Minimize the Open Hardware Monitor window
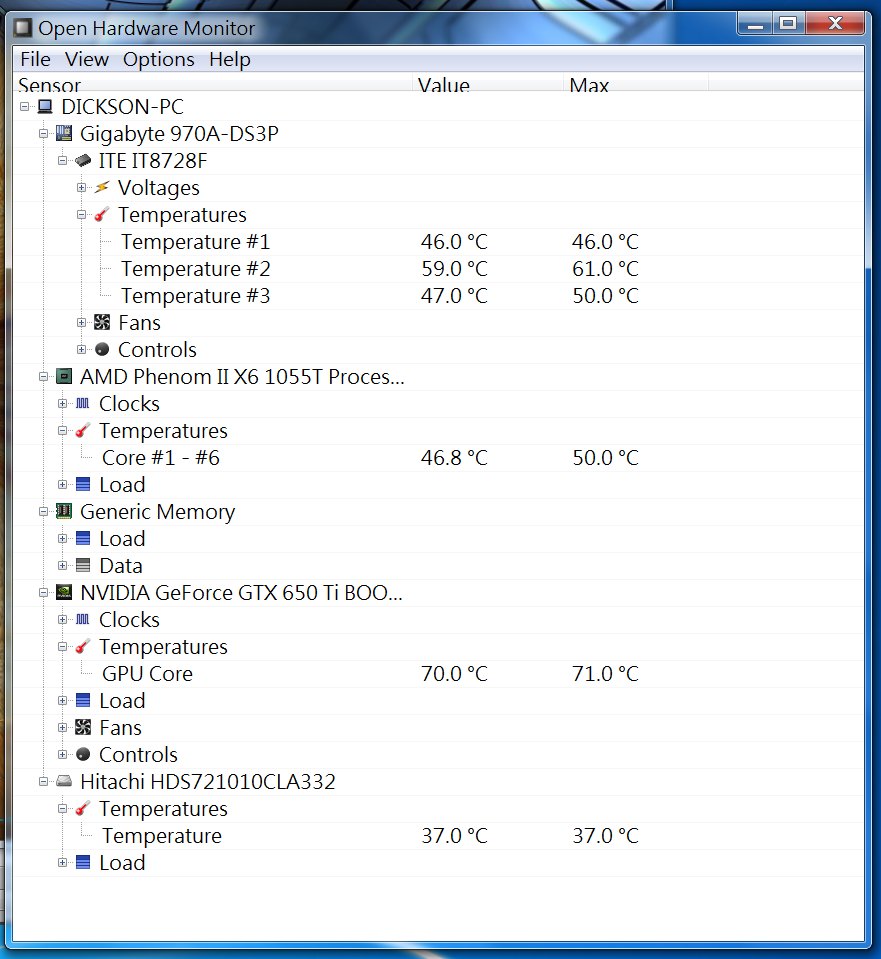Viewport: 881px width, 959px height. pos(756,24)
